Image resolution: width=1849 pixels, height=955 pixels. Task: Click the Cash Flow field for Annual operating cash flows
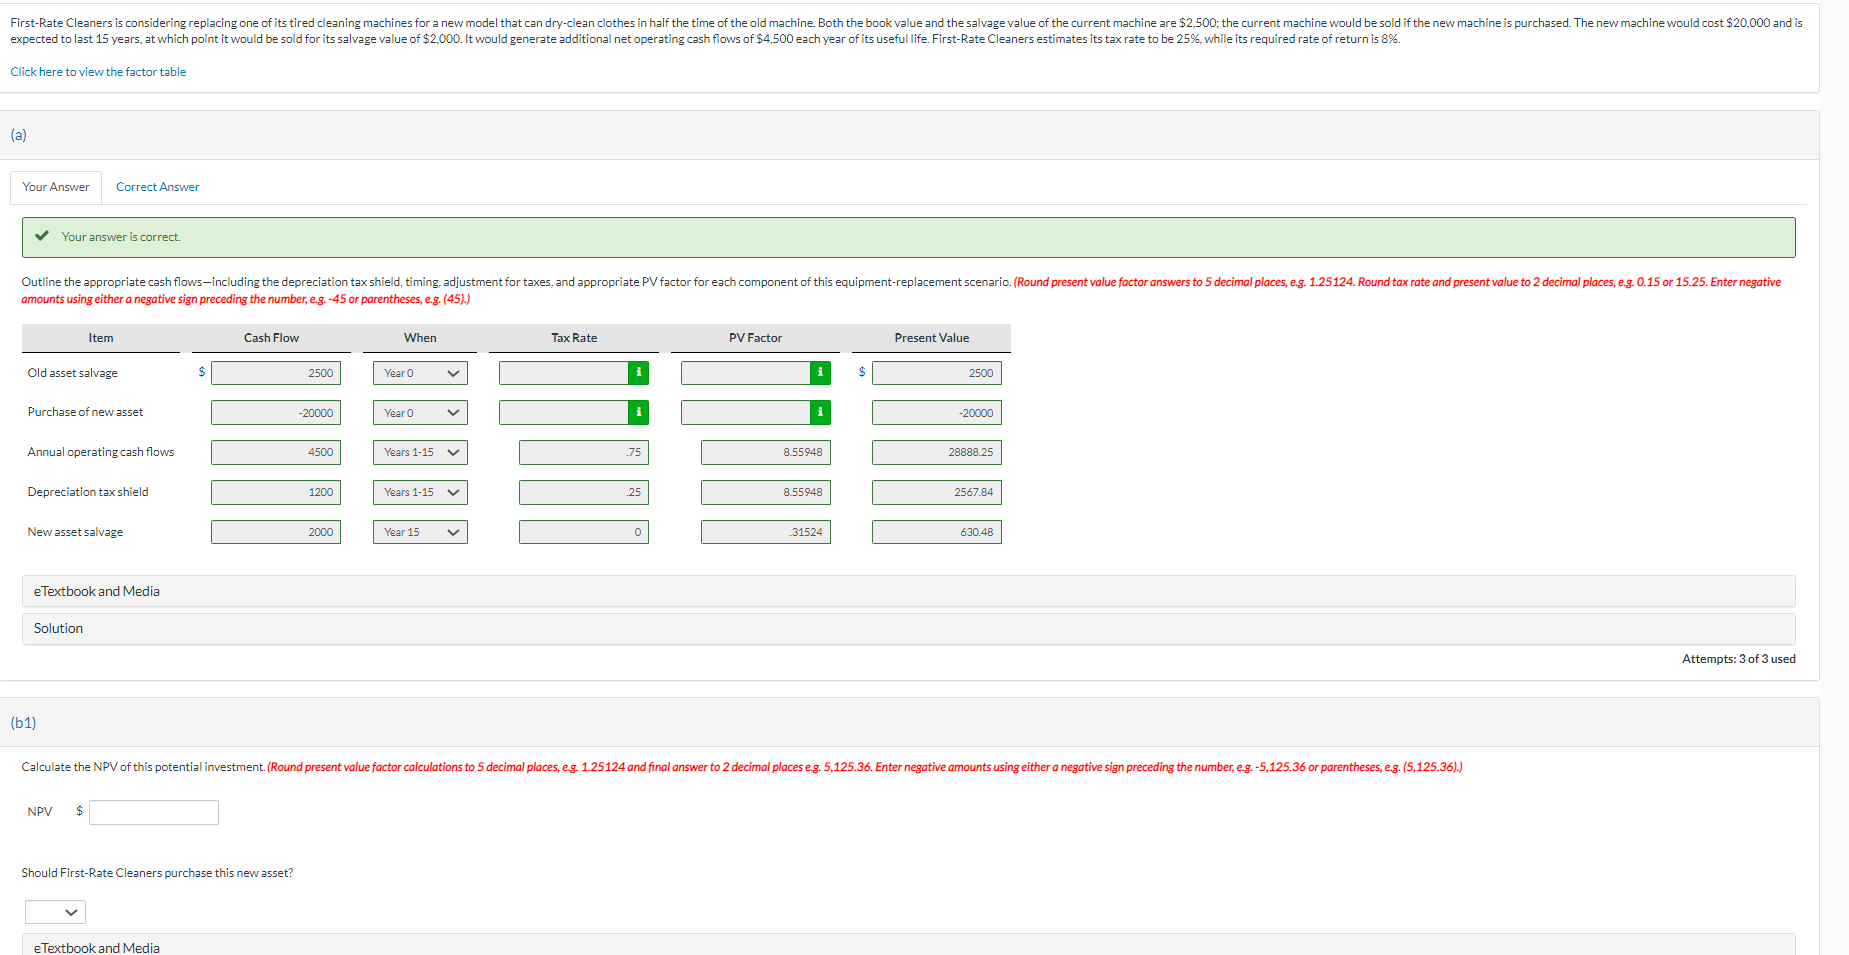click(x=275, y=452)
